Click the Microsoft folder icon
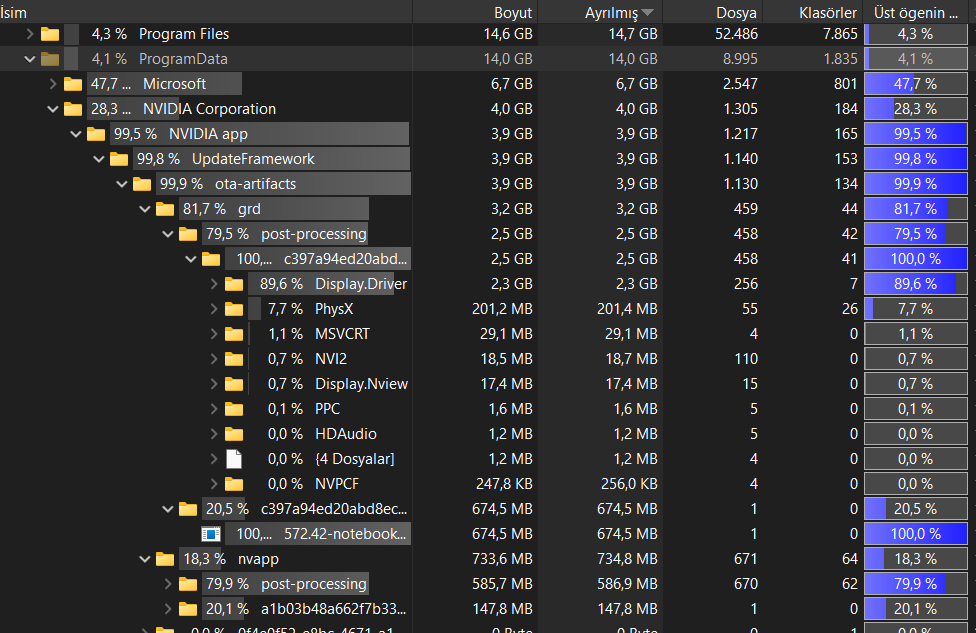This screenshot has width=976, height=633. (x=73, y=84)
